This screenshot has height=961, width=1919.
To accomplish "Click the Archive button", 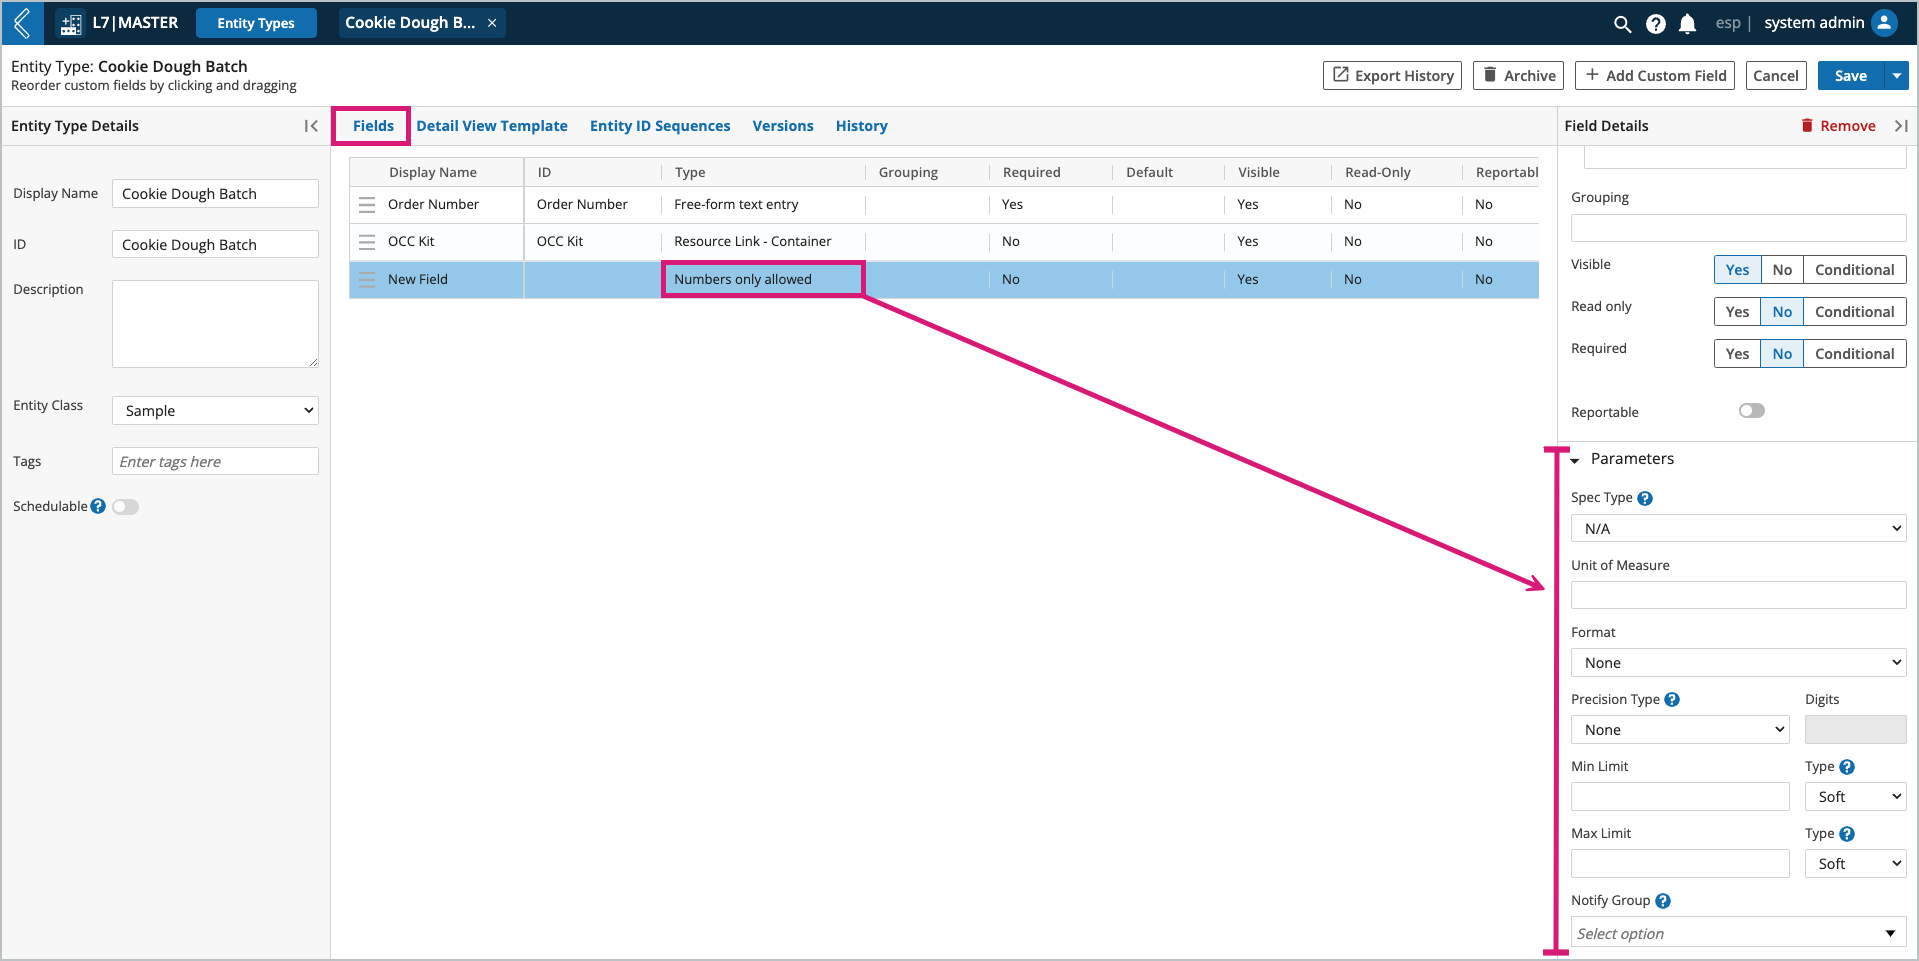I will tap(1518, 76).
